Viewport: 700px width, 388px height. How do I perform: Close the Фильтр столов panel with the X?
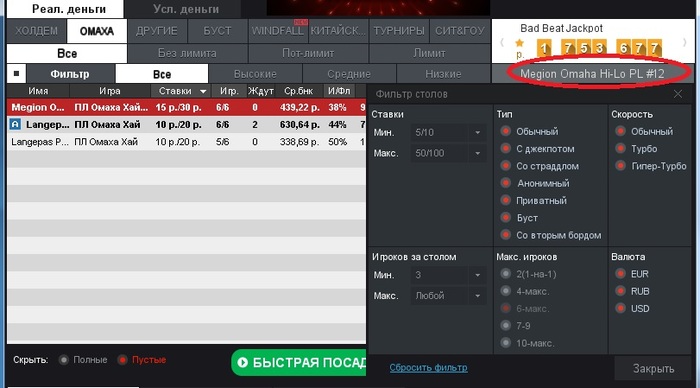click(678, 94)
